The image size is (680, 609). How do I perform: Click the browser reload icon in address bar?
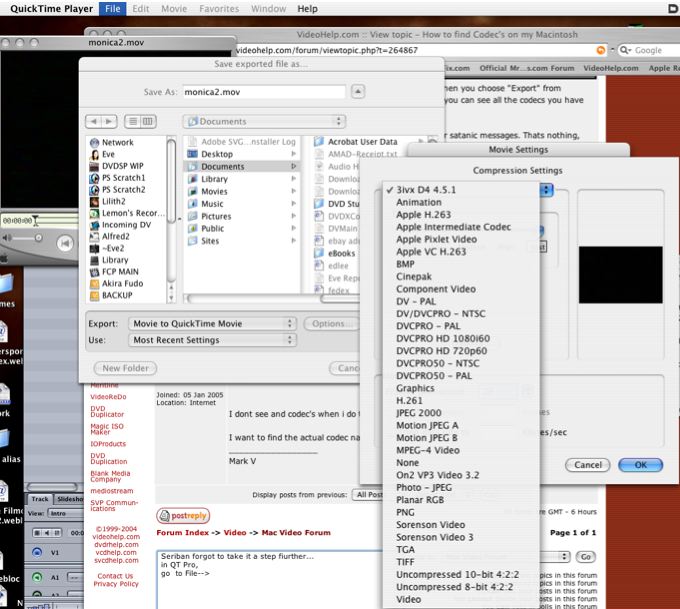[601, 50]
